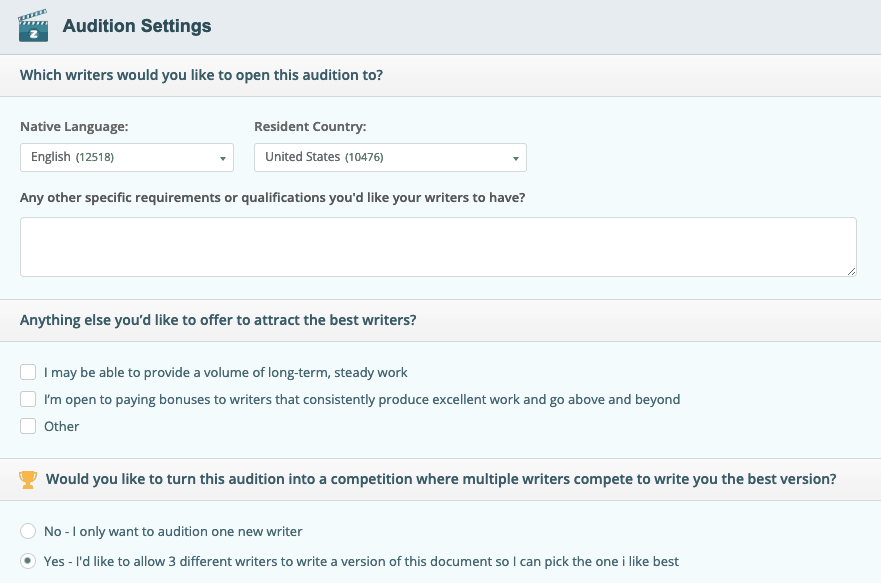
Task: Tick the Other checkbox
Action: [x=28, y=426]
